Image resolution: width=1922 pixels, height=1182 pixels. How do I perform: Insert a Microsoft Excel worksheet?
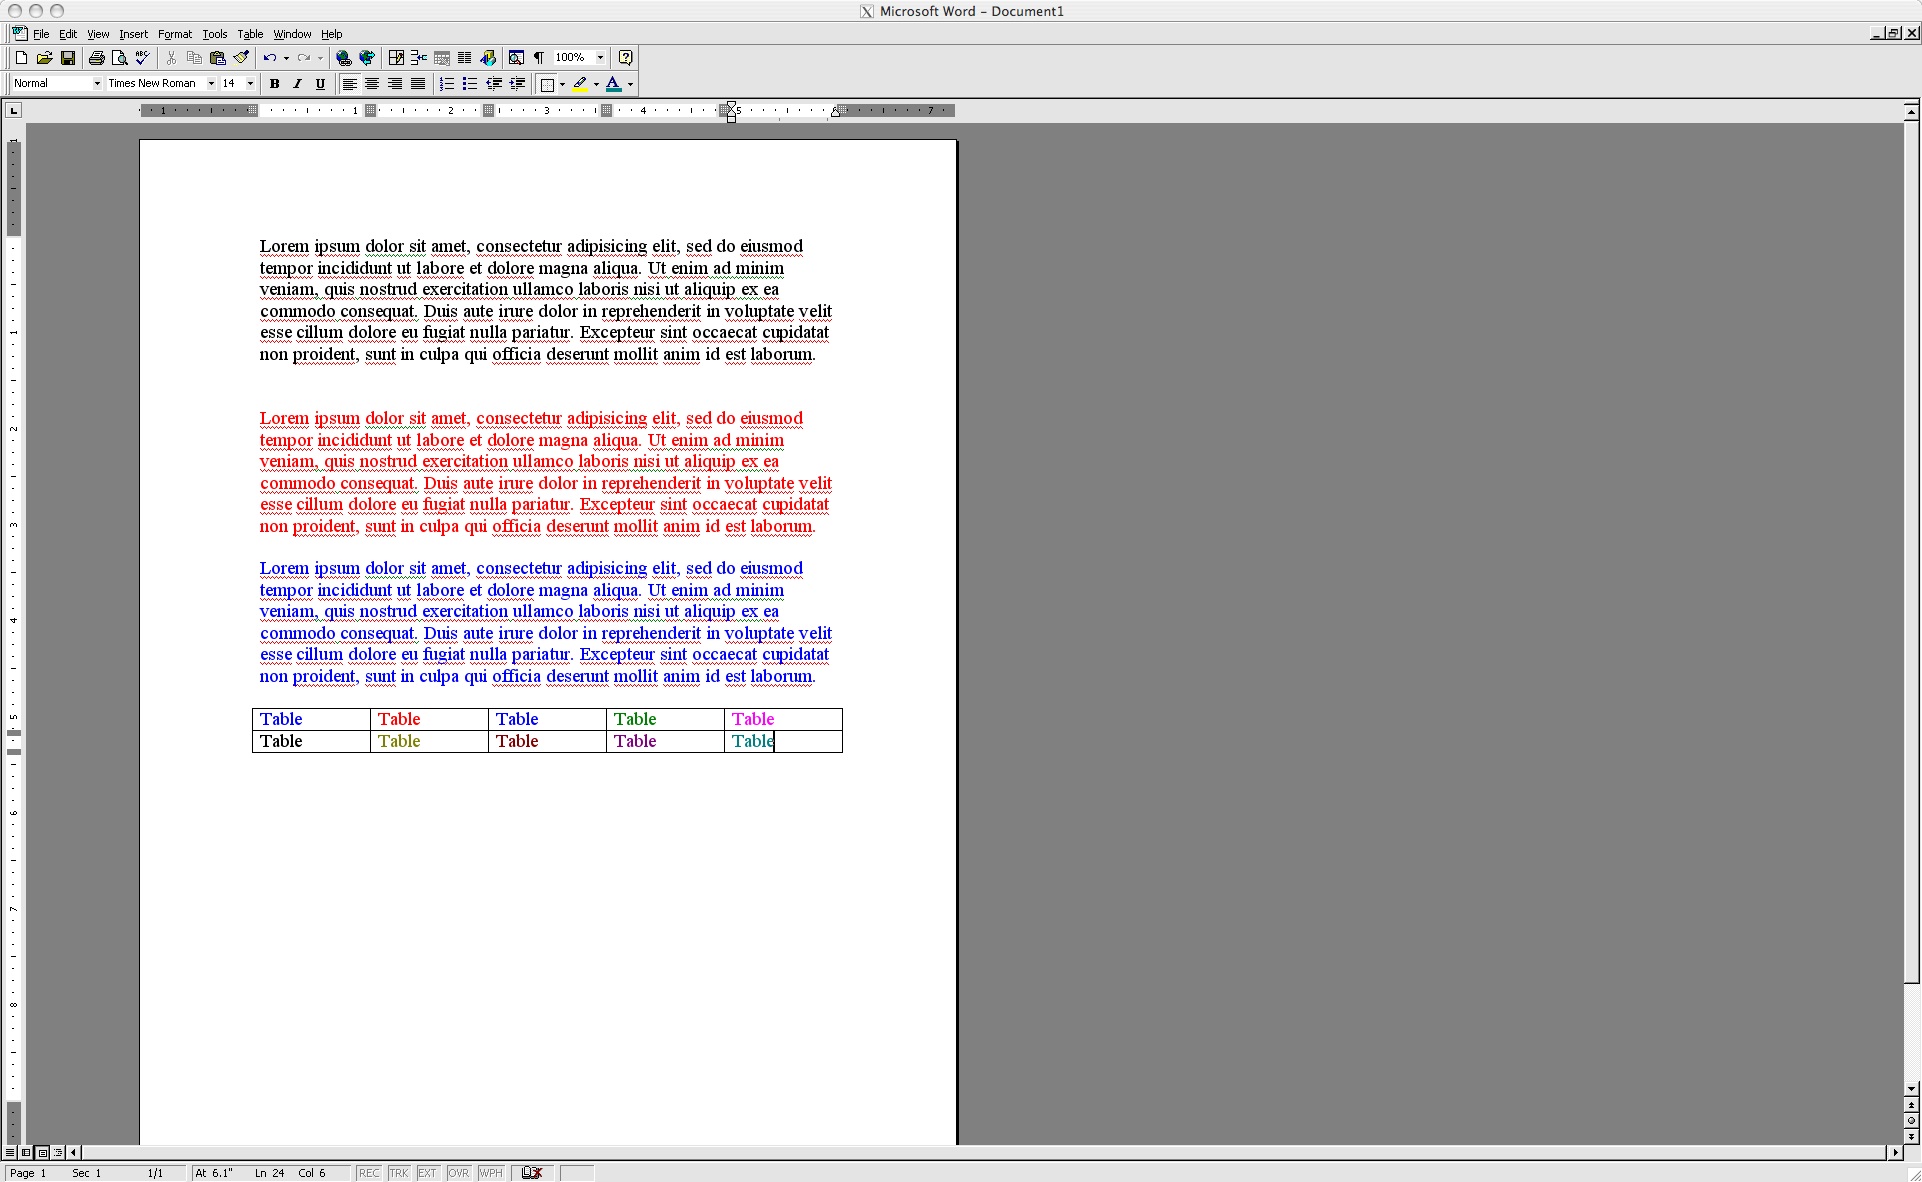441,58
